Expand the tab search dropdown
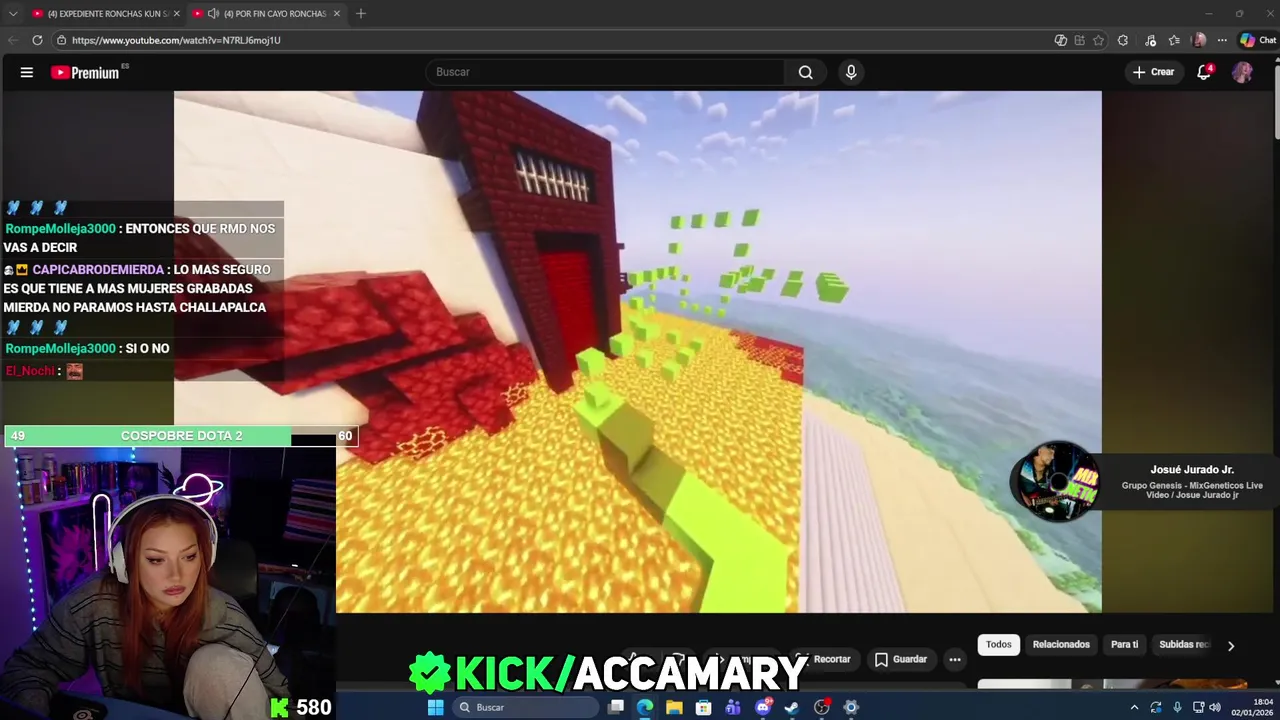The image size is (1280, 720). pyautogui.click(x=13, y=13)
